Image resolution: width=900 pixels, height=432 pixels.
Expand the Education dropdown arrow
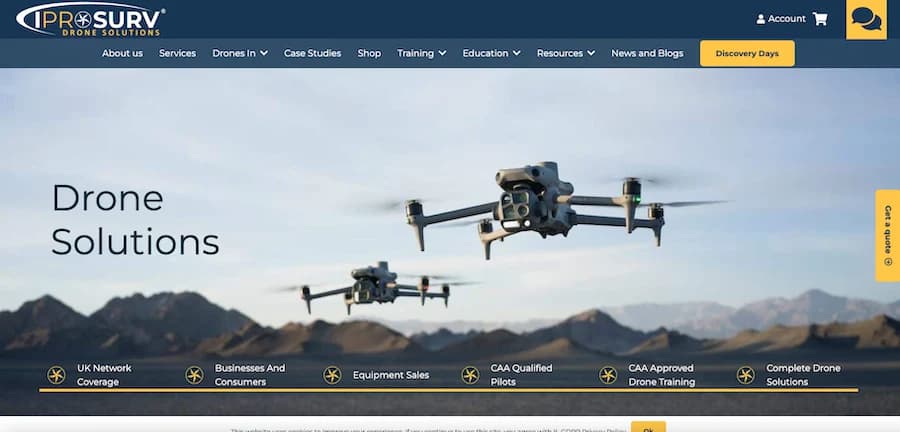[x=517, y=53]
